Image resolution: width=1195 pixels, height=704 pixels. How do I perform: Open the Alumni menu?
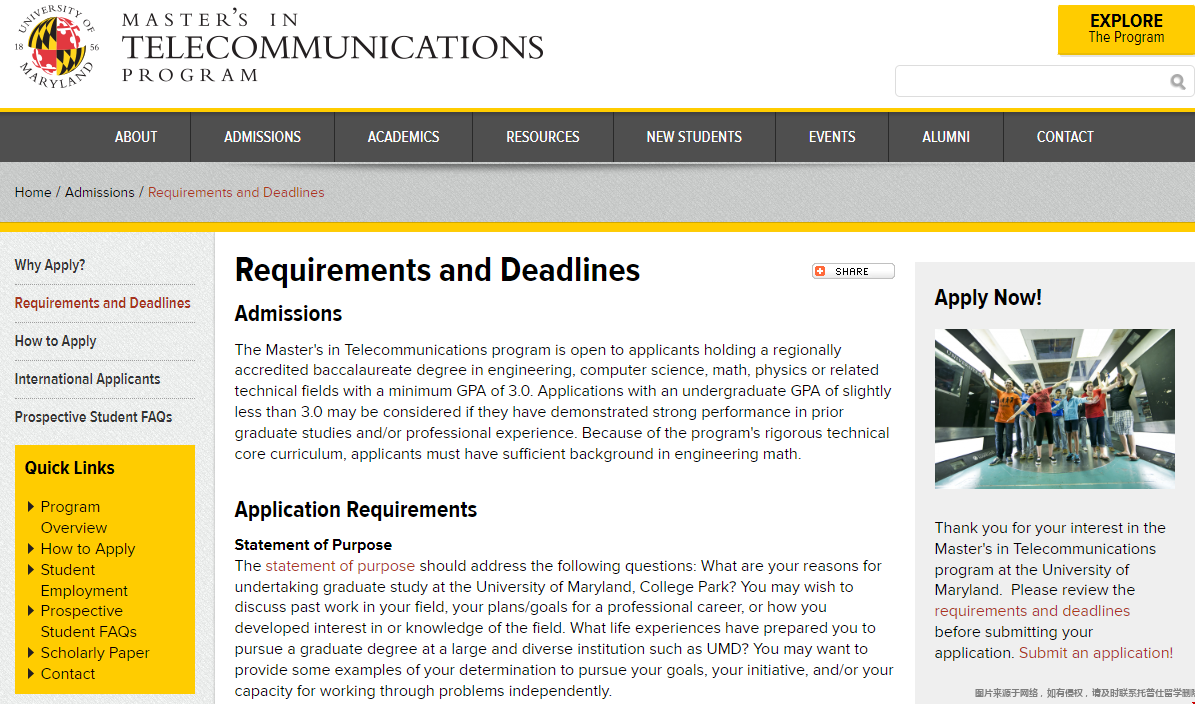(x=946, y=137)
